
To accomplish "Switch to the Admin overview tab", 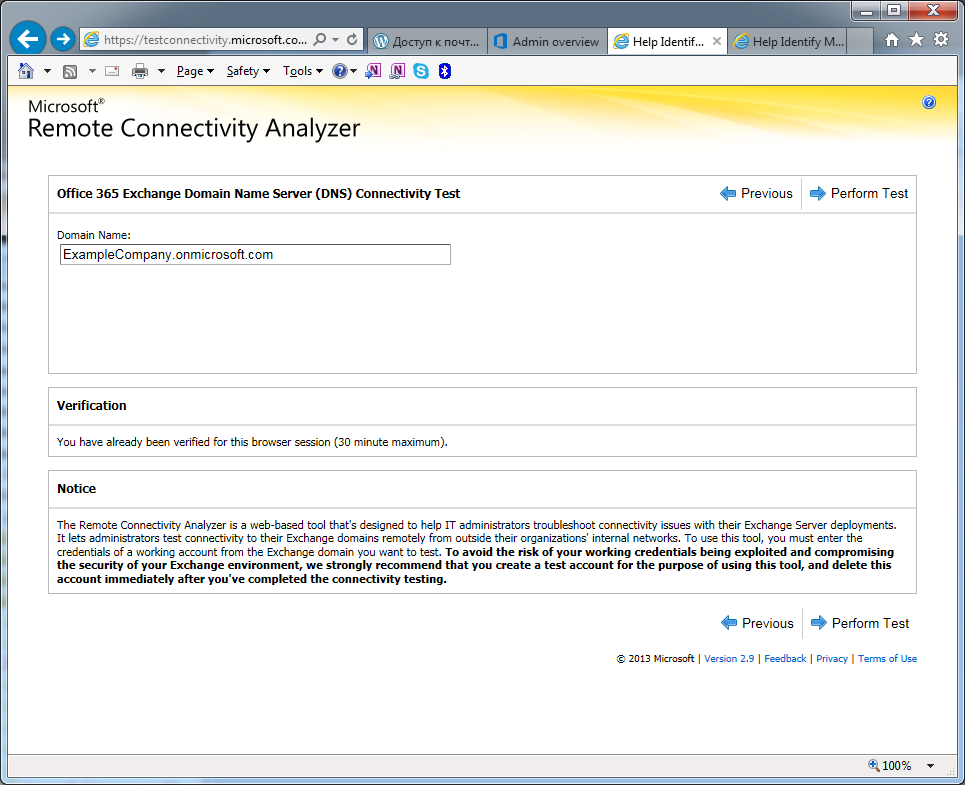I will point(547,41).
